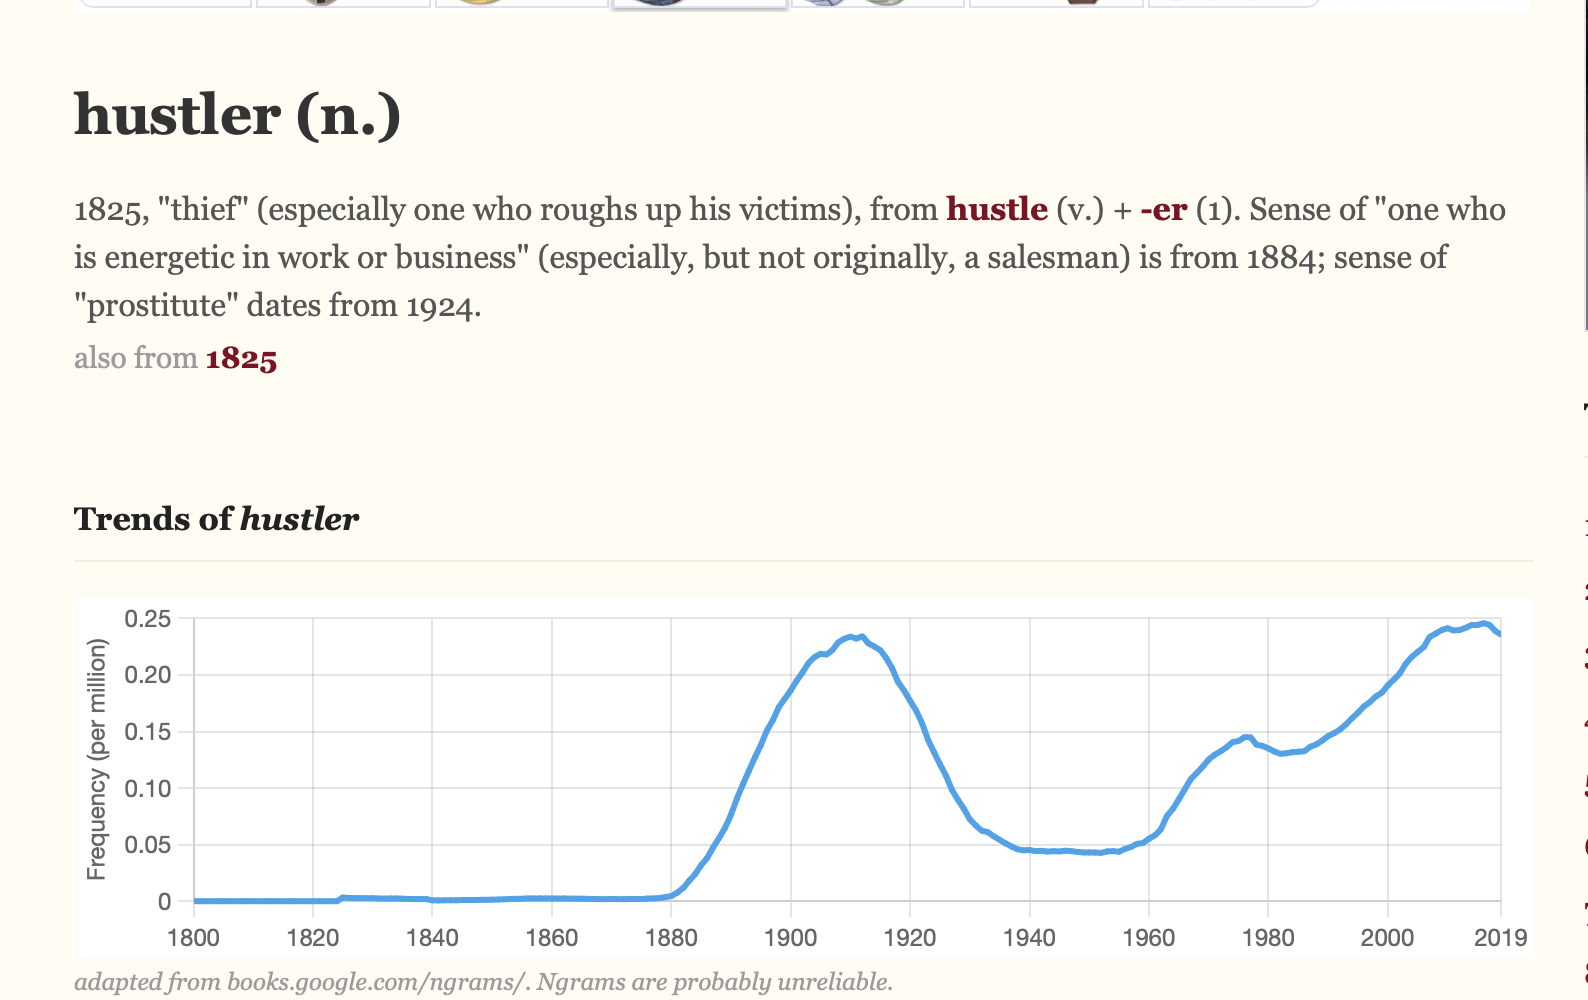Image resolution: width=1588 pixels, height=1000 pixels.
Task: Click the ngrams attribution note below chart
Action: (x=483, y=982)
